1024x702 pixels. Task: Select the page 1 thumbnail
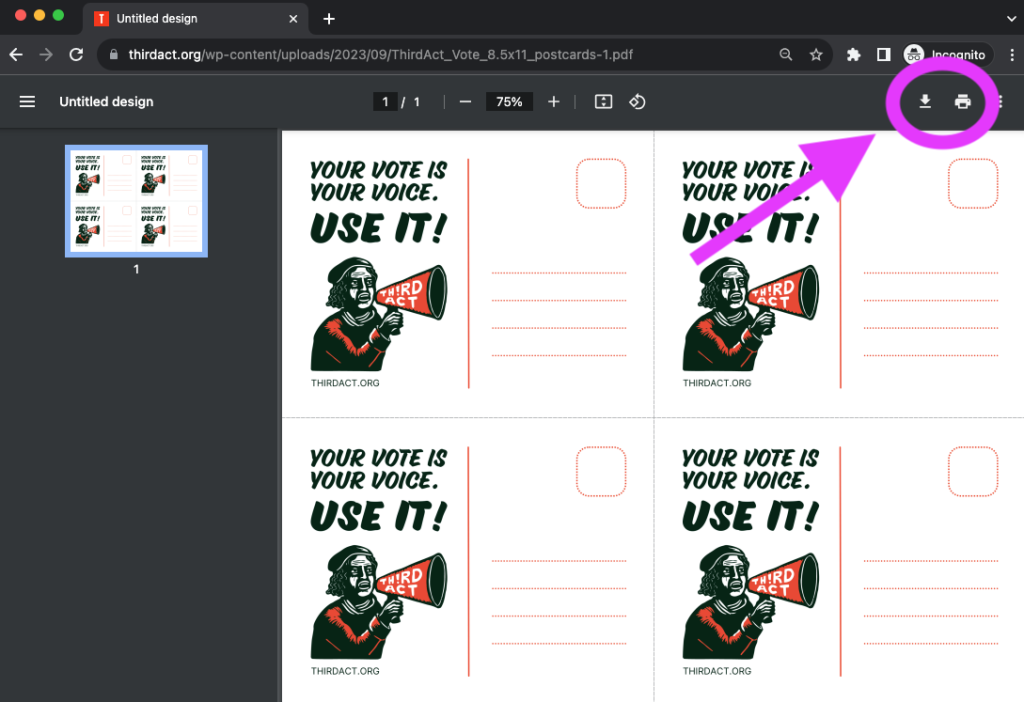coord(136,201)
